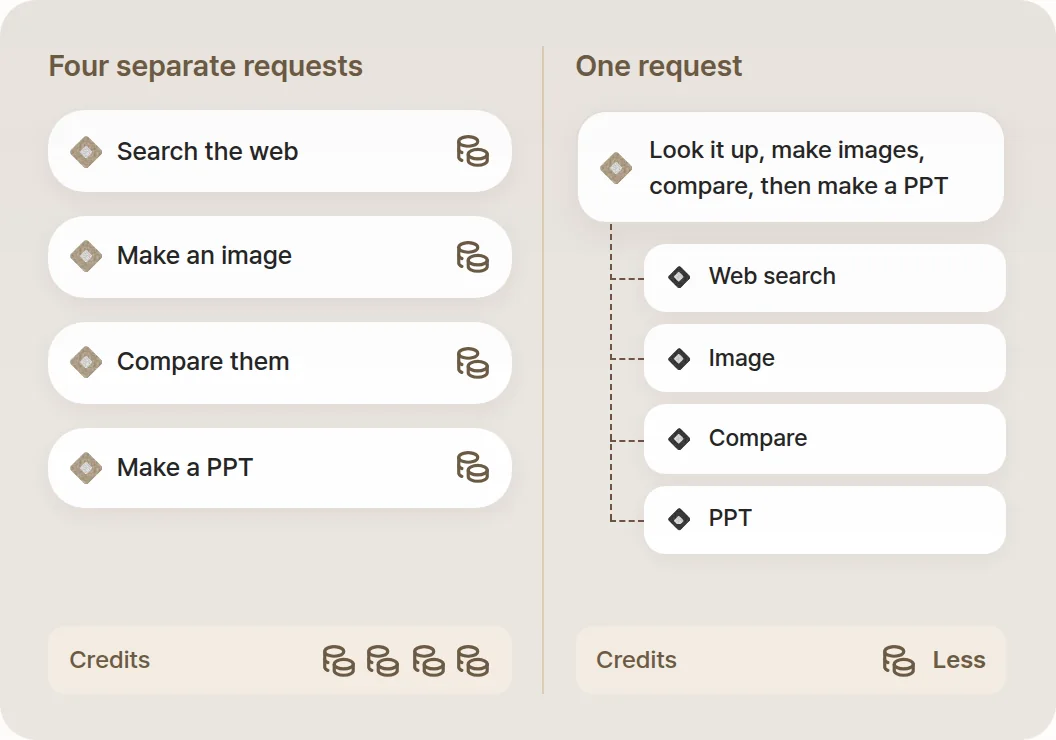Click the dark diamond icon beside PPT
The width and height of the screenshot is (1056, 740).
click(679, 519)
